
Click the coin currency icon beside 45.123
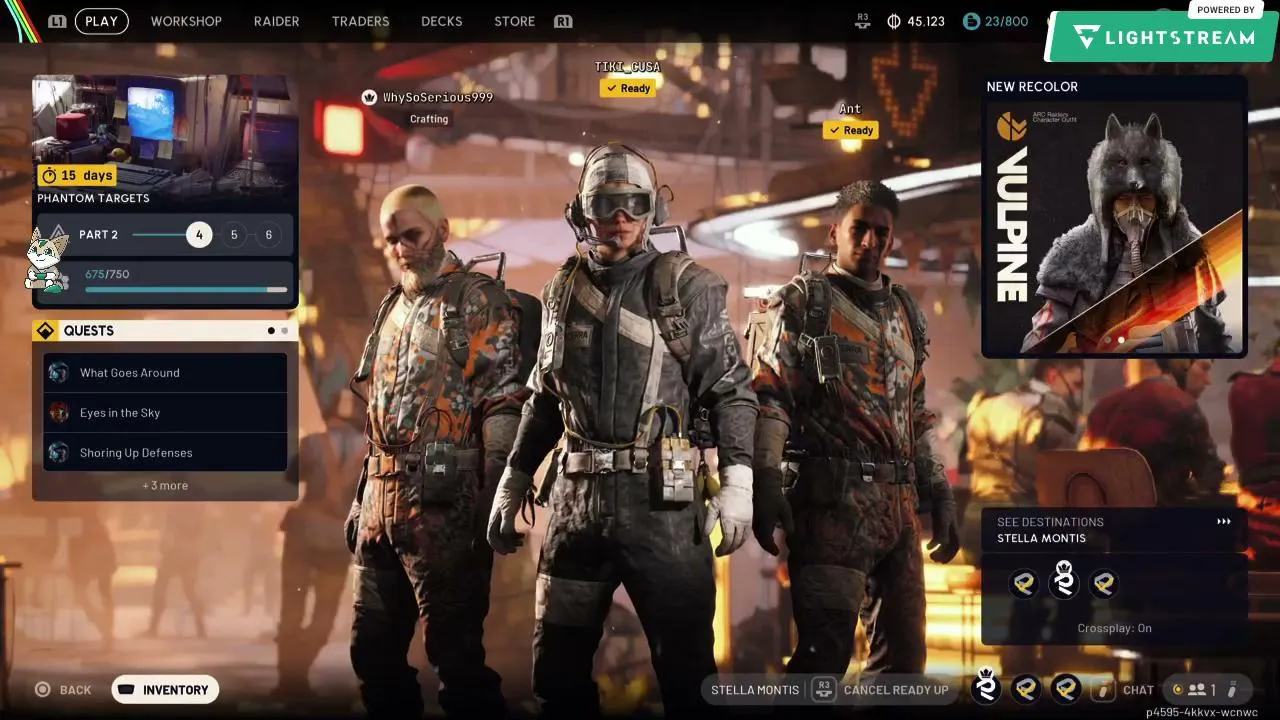pyautogui.click(x=894, y=21)
